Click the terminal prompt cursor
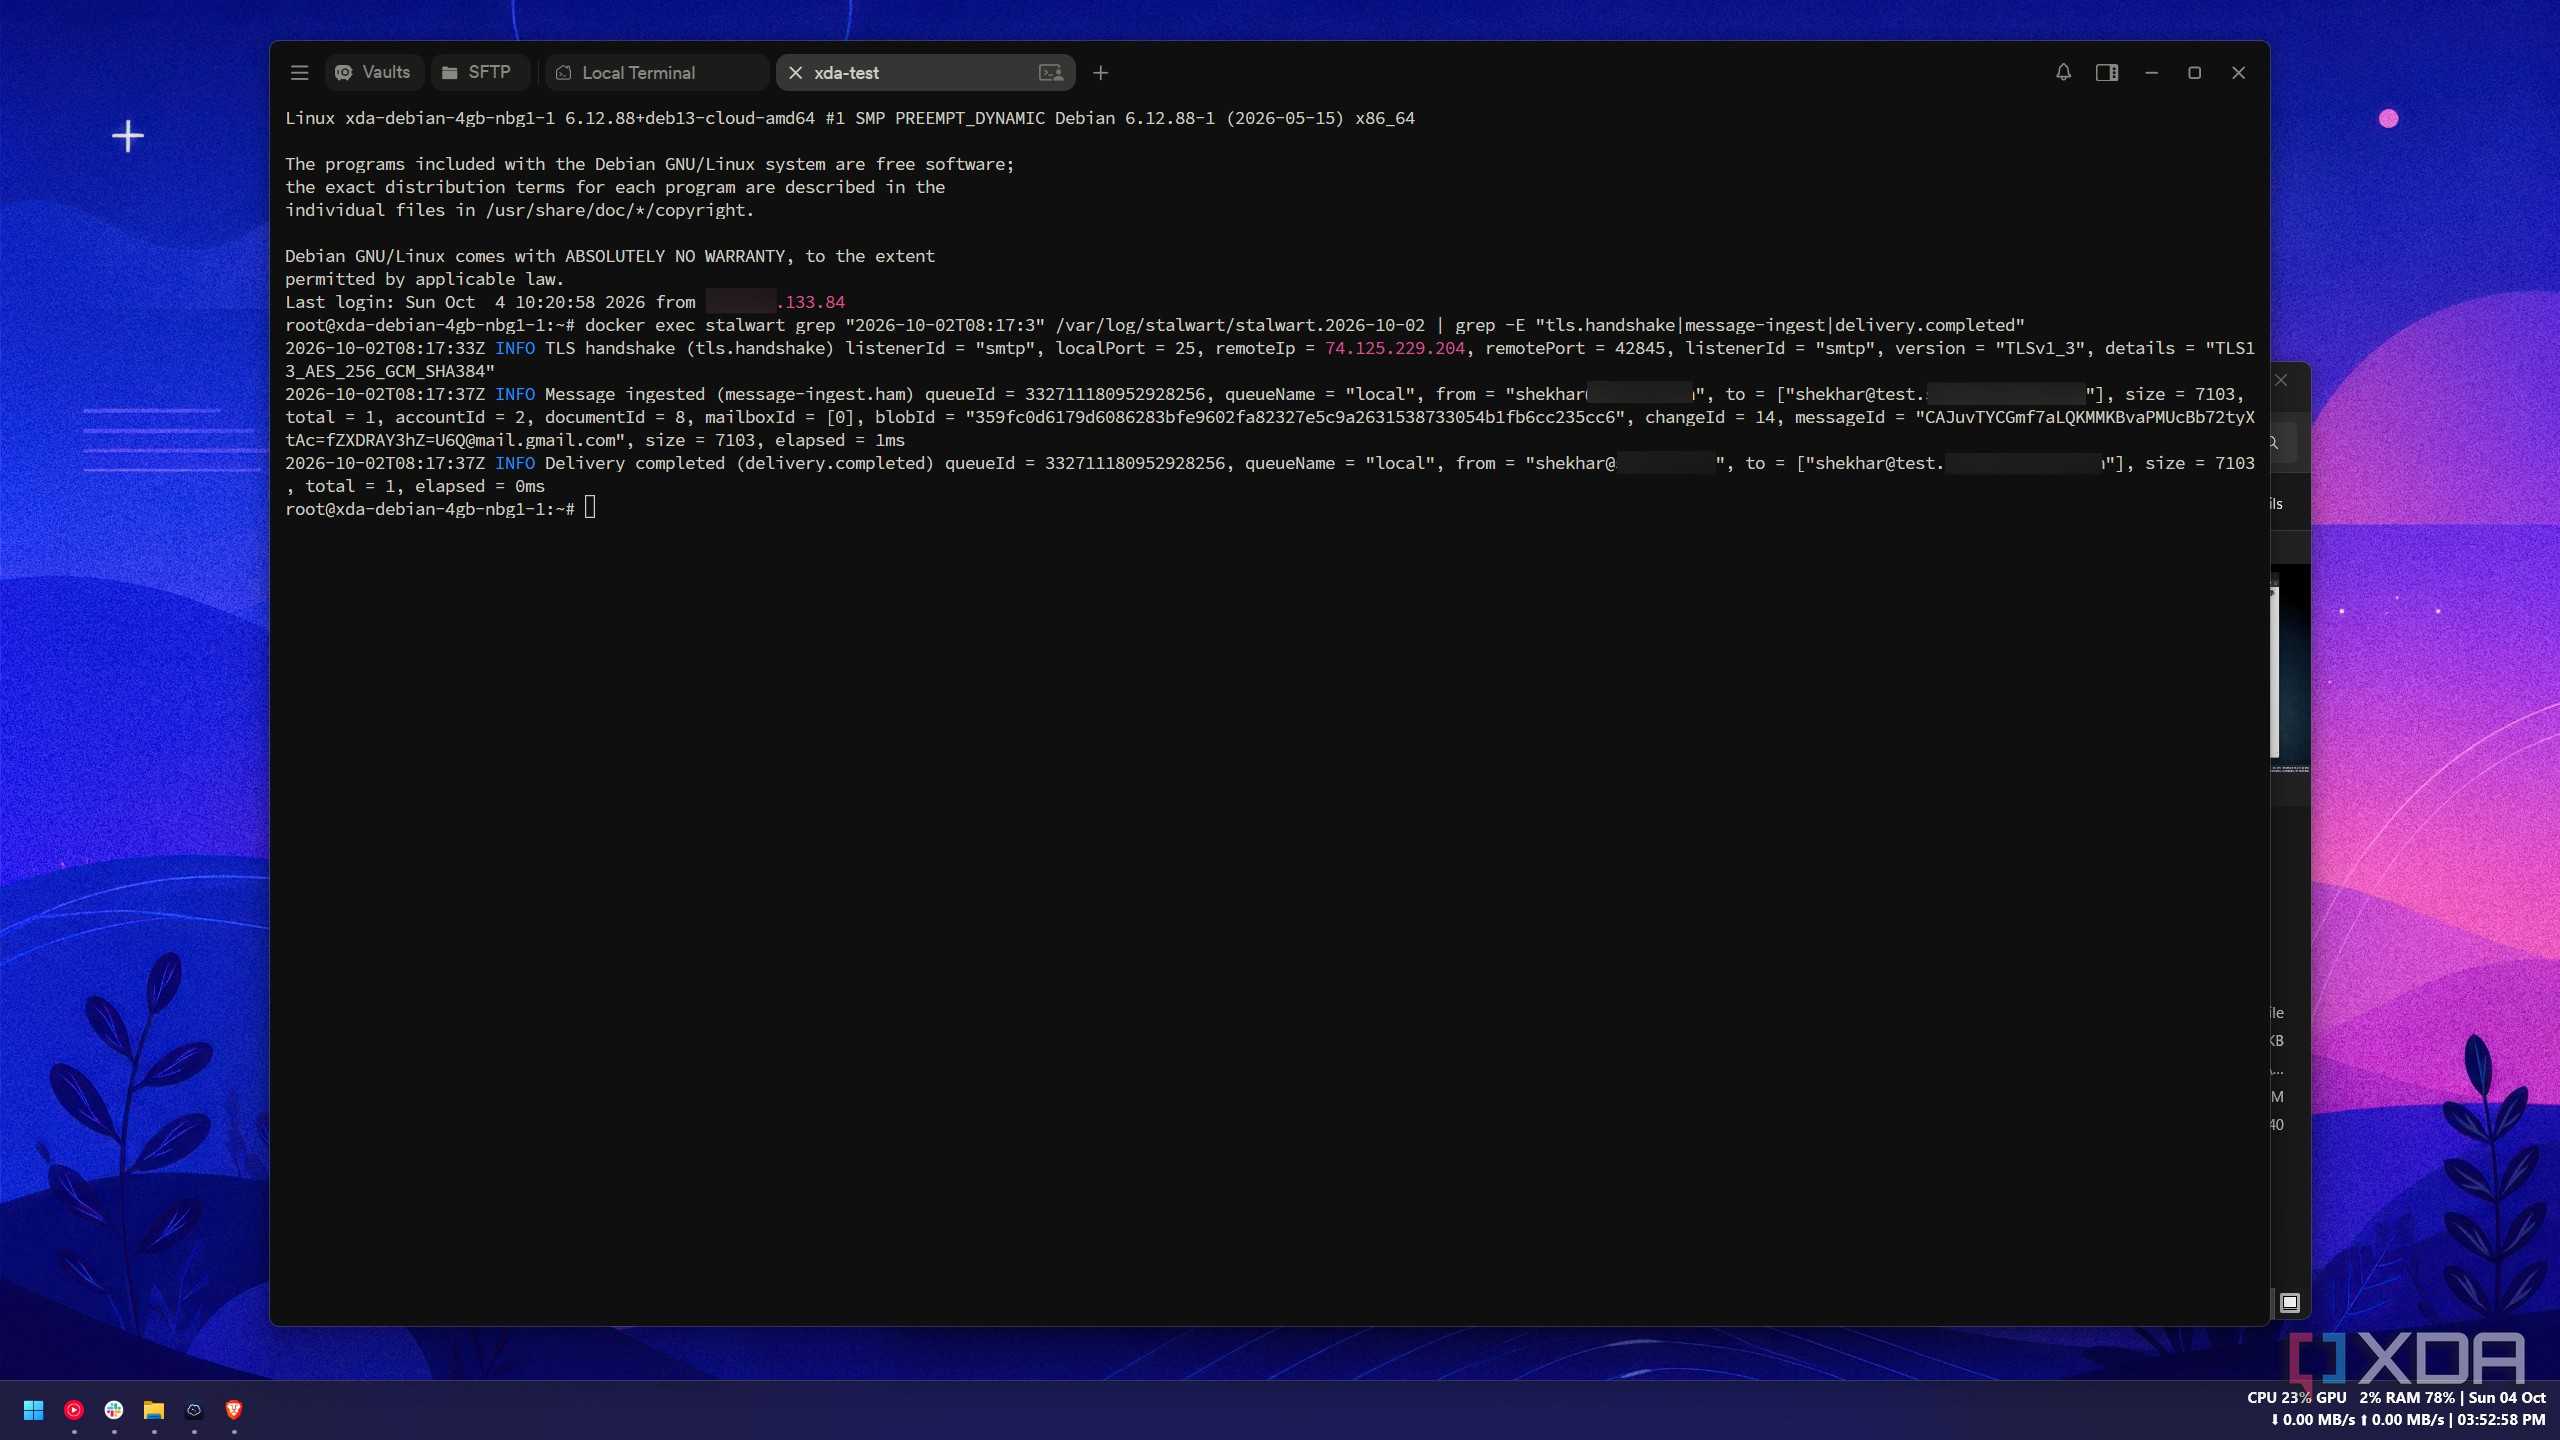 click(590, 508)
